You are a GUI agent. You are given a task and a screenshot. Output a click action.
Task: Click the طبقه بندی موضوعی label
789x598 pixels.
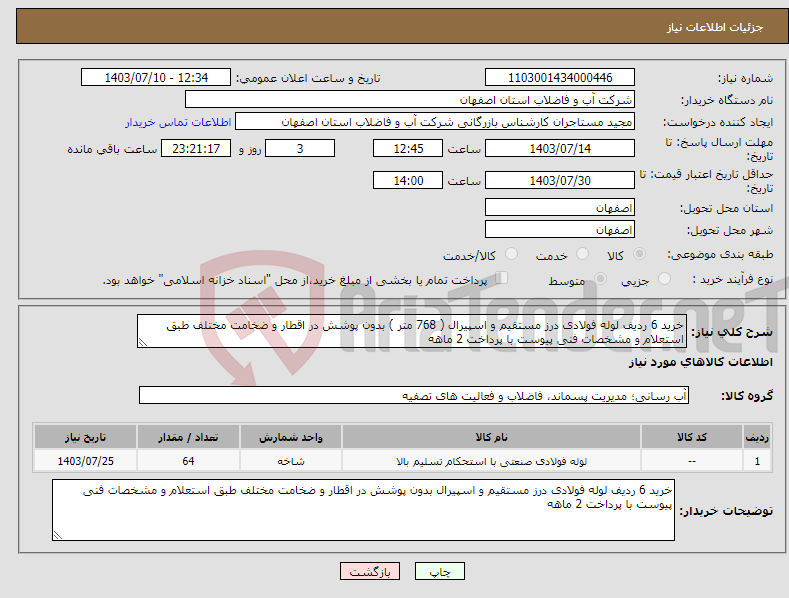[x=720, y=254]
